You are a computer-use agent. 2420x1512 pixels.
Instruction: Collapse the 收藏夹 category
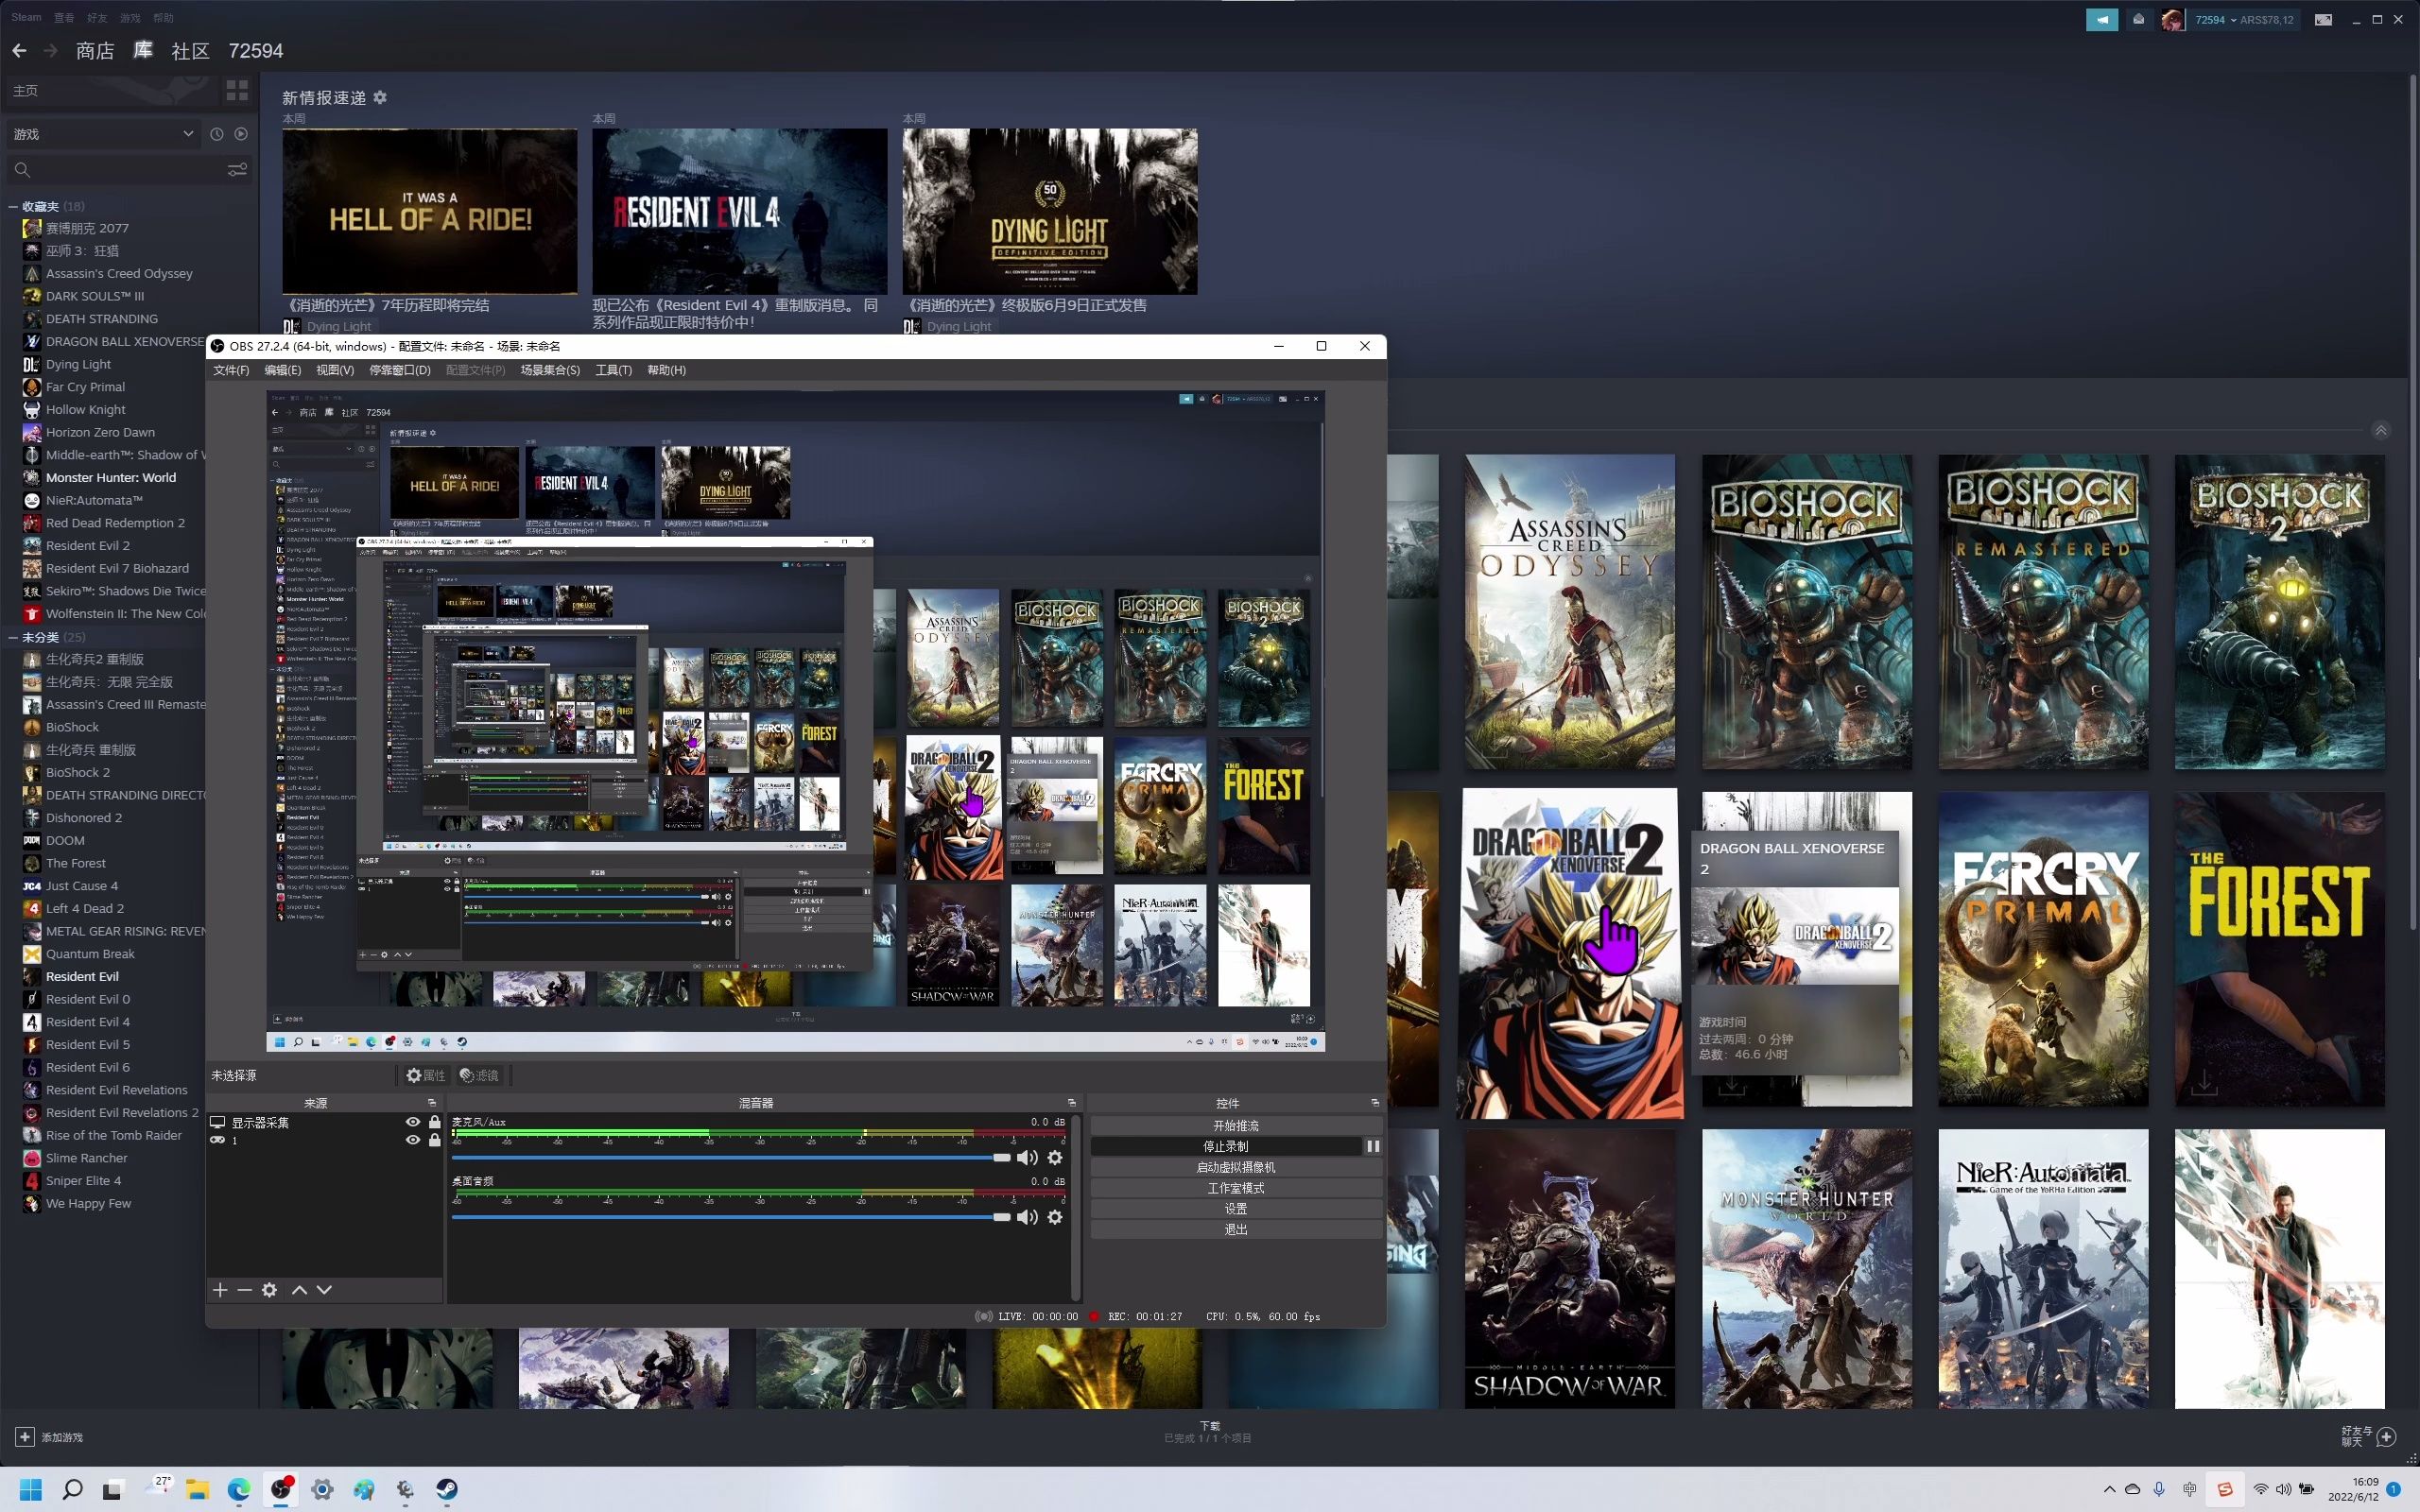point(13,207)
